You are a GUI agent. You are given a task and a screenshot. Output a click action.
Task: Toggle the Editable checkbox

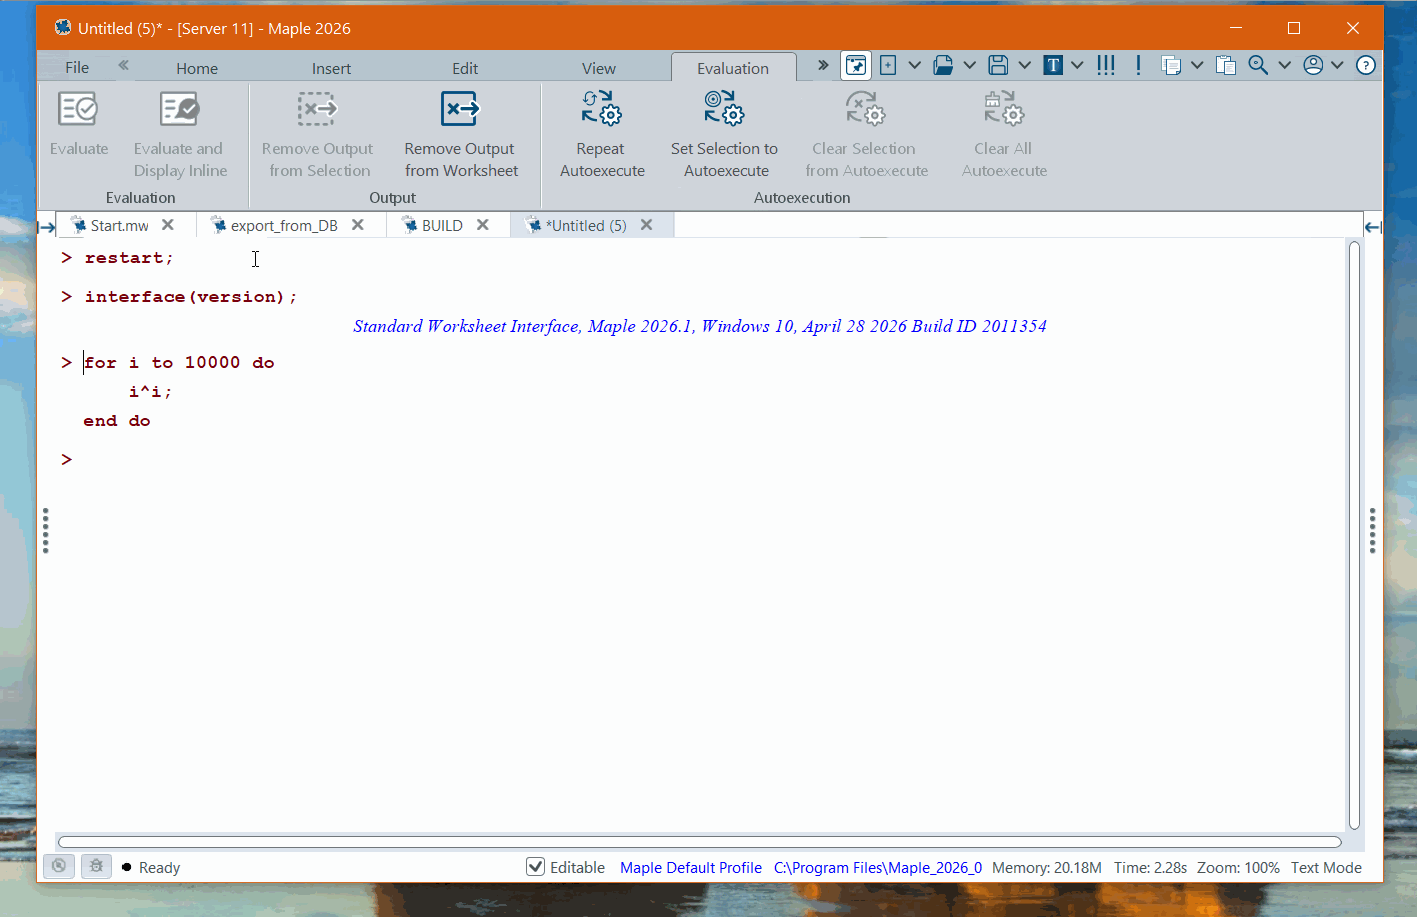(x=536, y=867)
